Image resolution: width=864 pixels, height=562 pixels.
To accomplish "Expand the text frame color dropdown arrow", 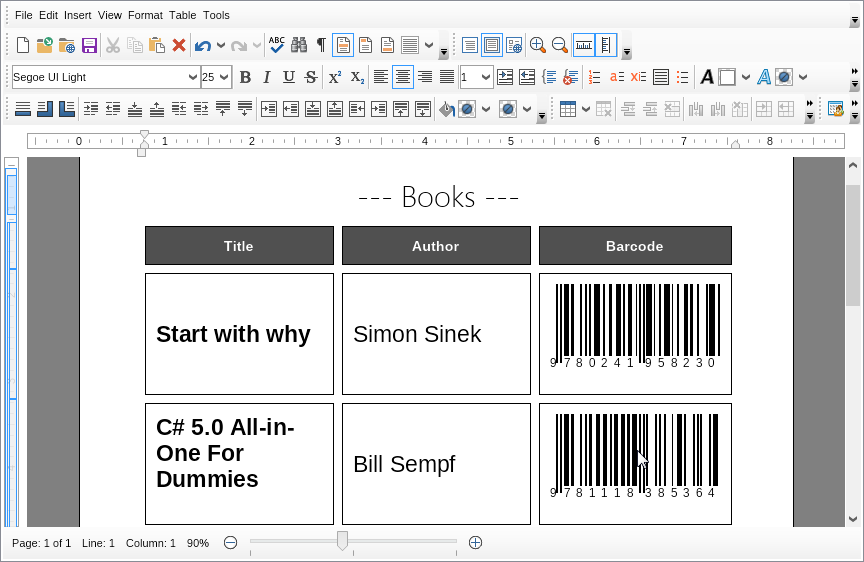I will click(746, 77).
